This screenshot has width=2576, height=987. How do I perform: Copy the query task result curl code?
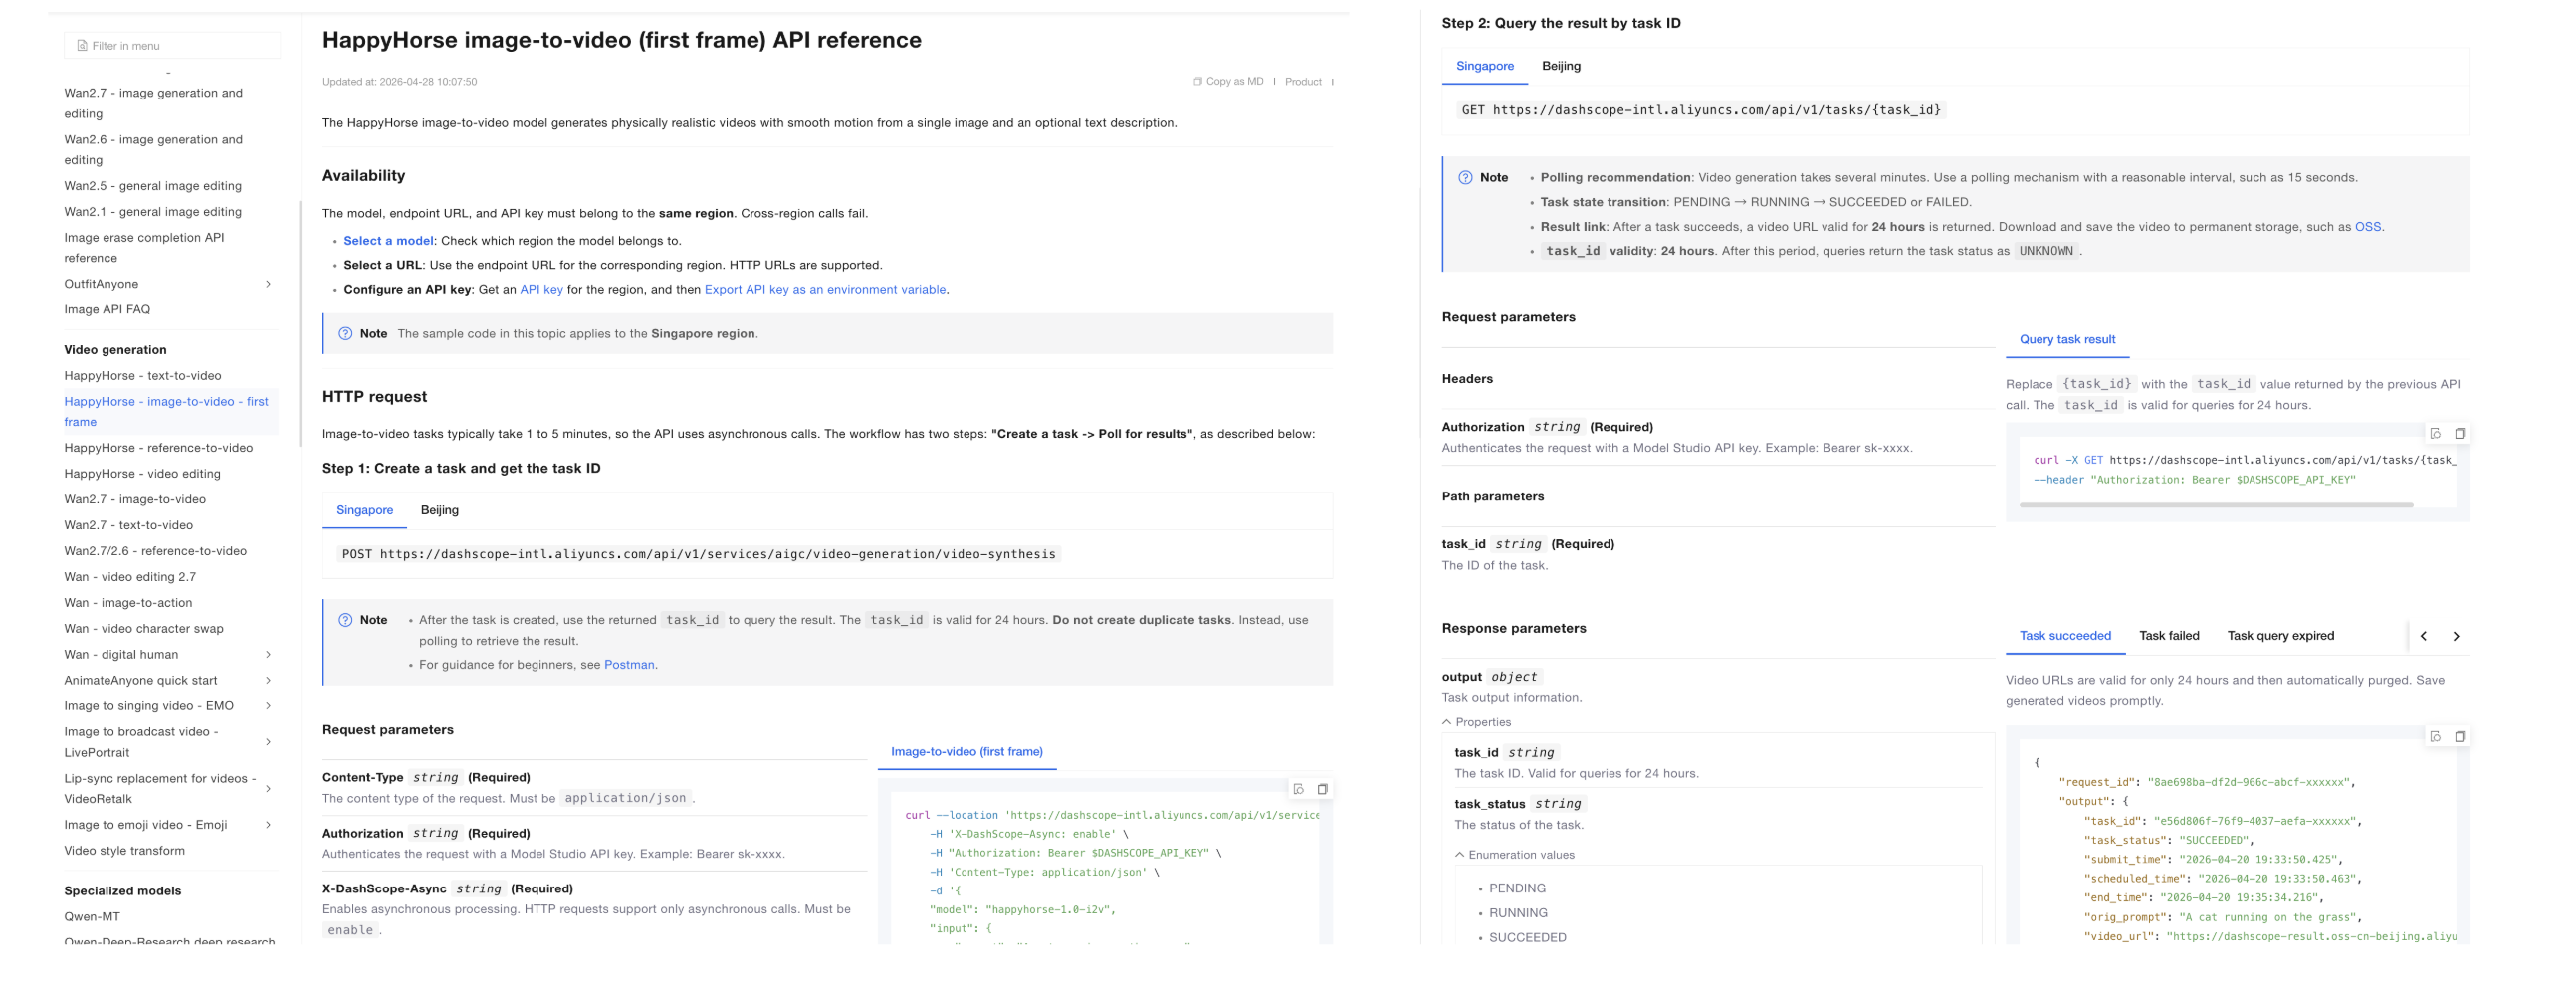point(2459,434)
